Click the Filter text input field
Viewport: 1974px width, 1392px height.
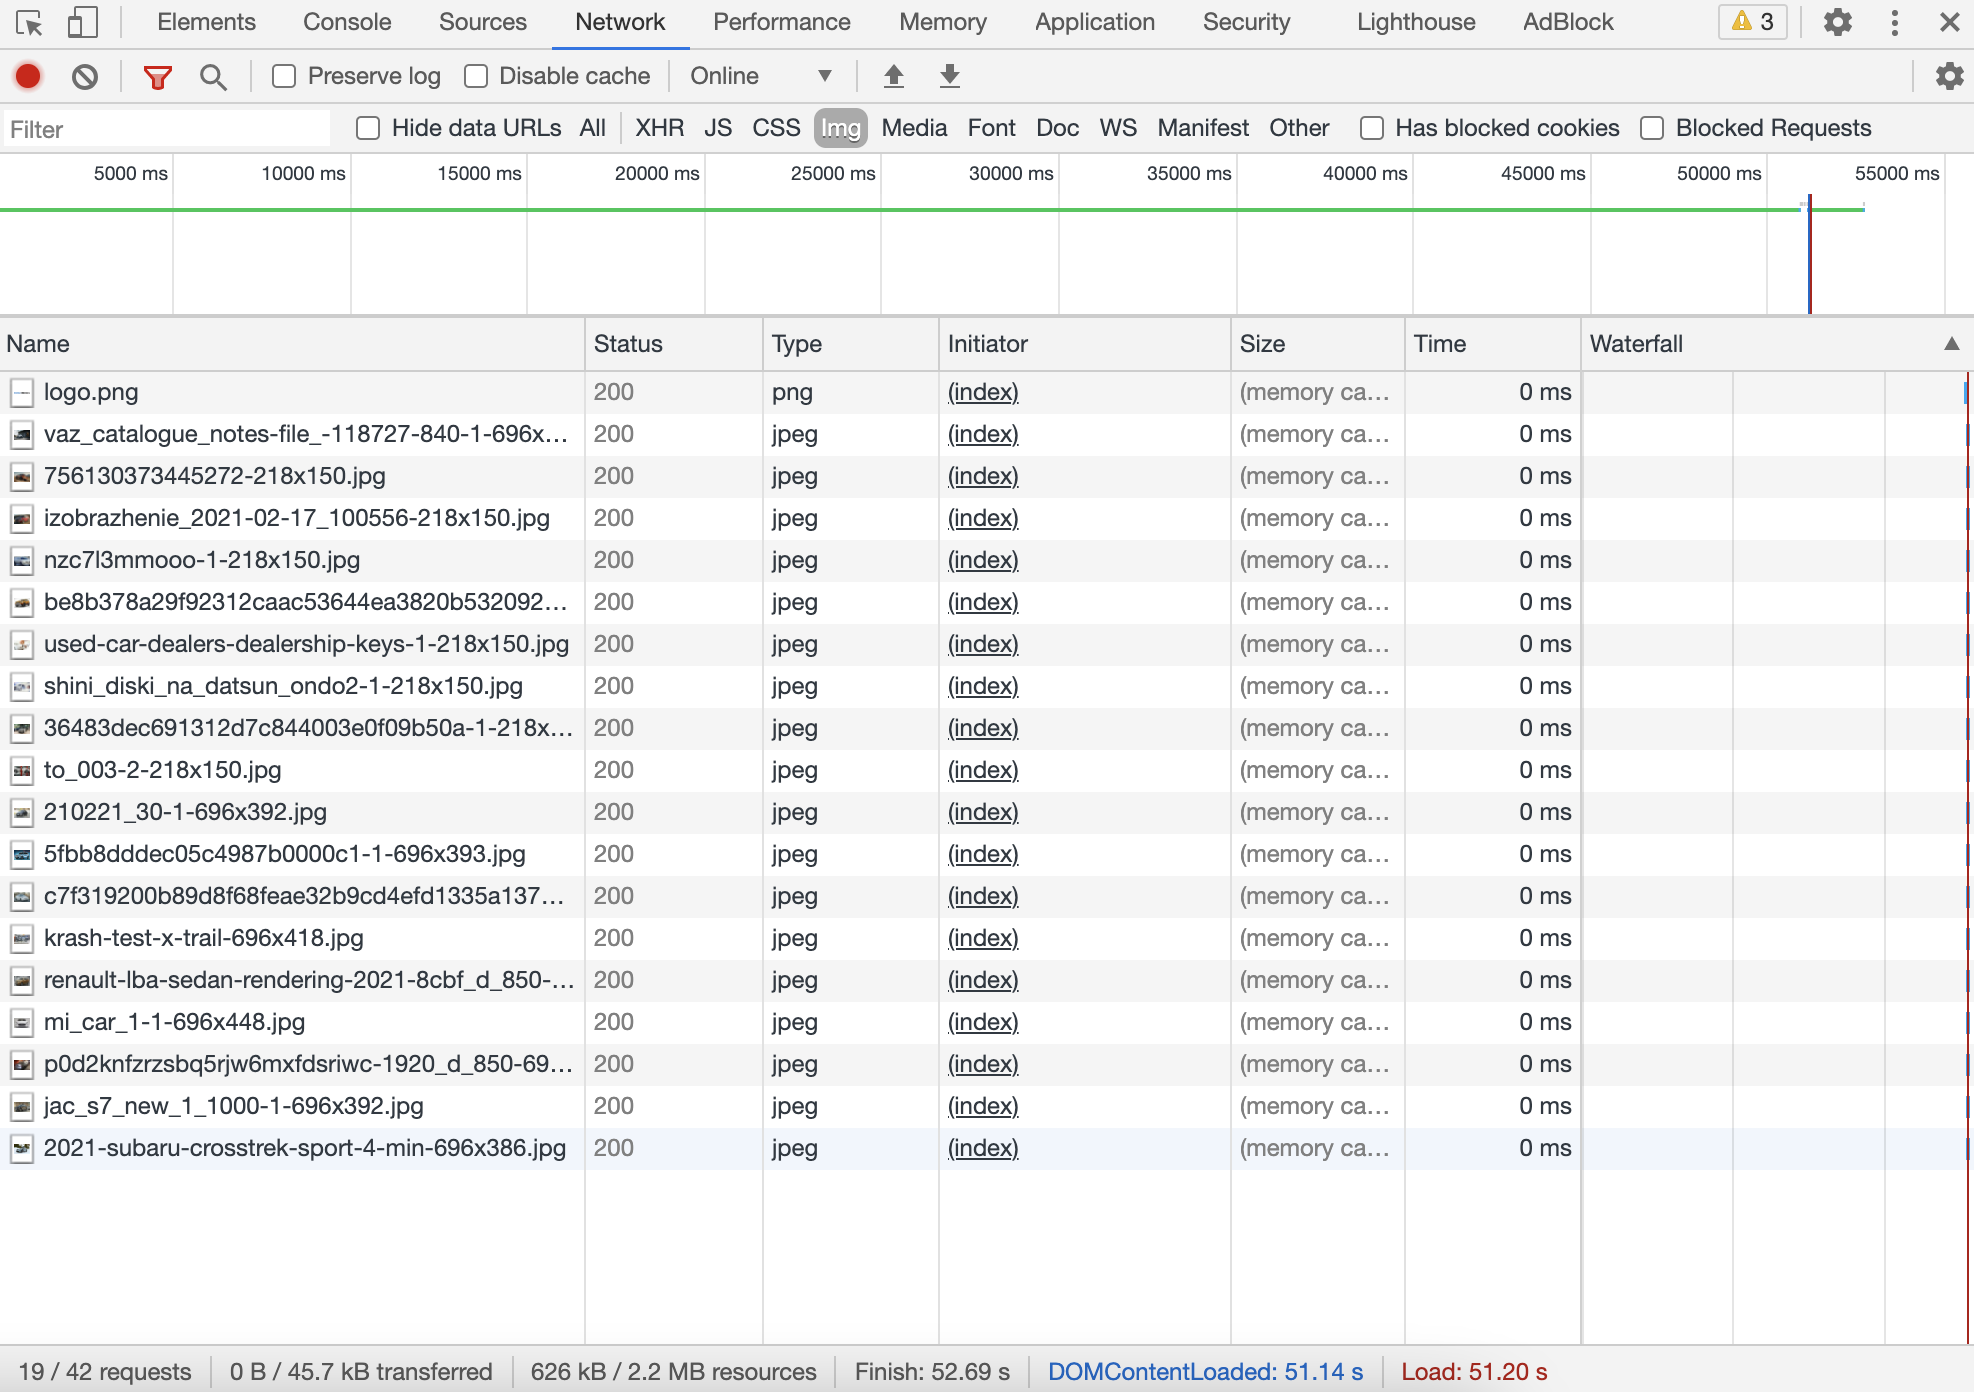(167, 129)
